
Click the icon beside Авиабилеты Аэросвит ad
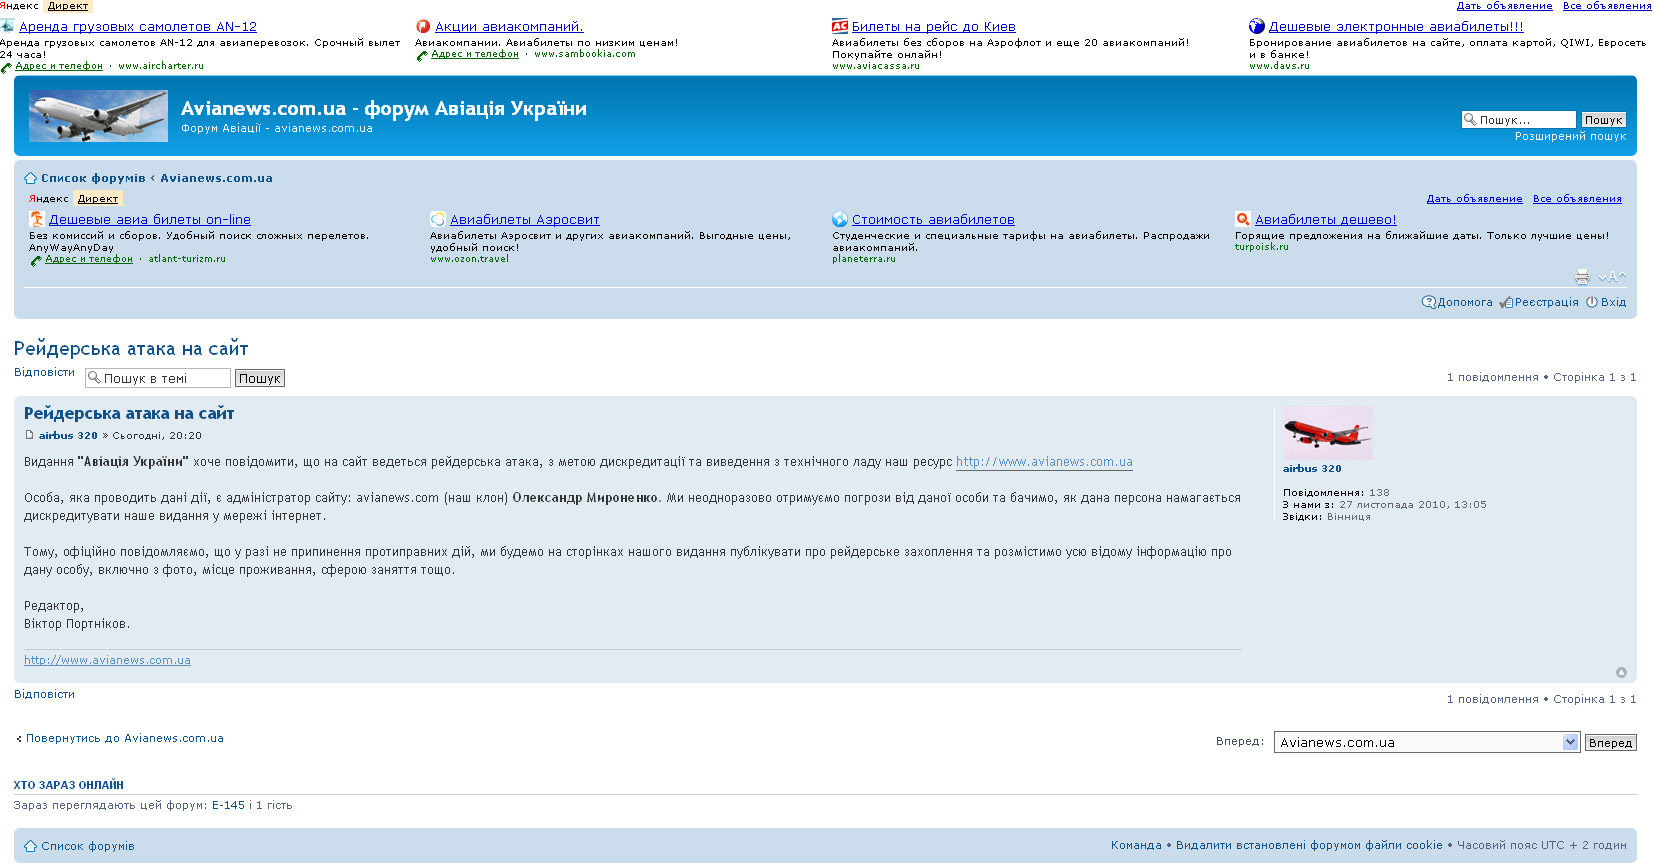(438, 219)
